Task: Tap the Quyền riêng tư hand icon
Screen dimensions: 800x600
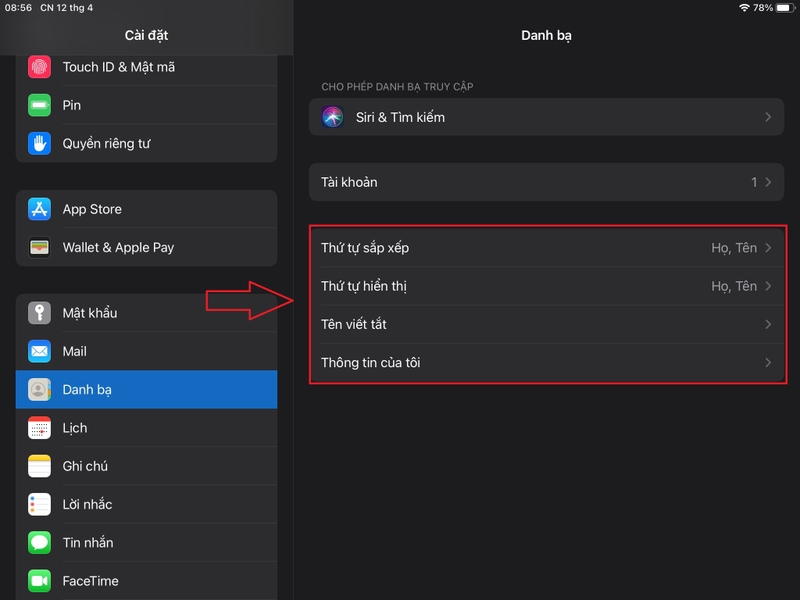Action: tap(39, 143)
